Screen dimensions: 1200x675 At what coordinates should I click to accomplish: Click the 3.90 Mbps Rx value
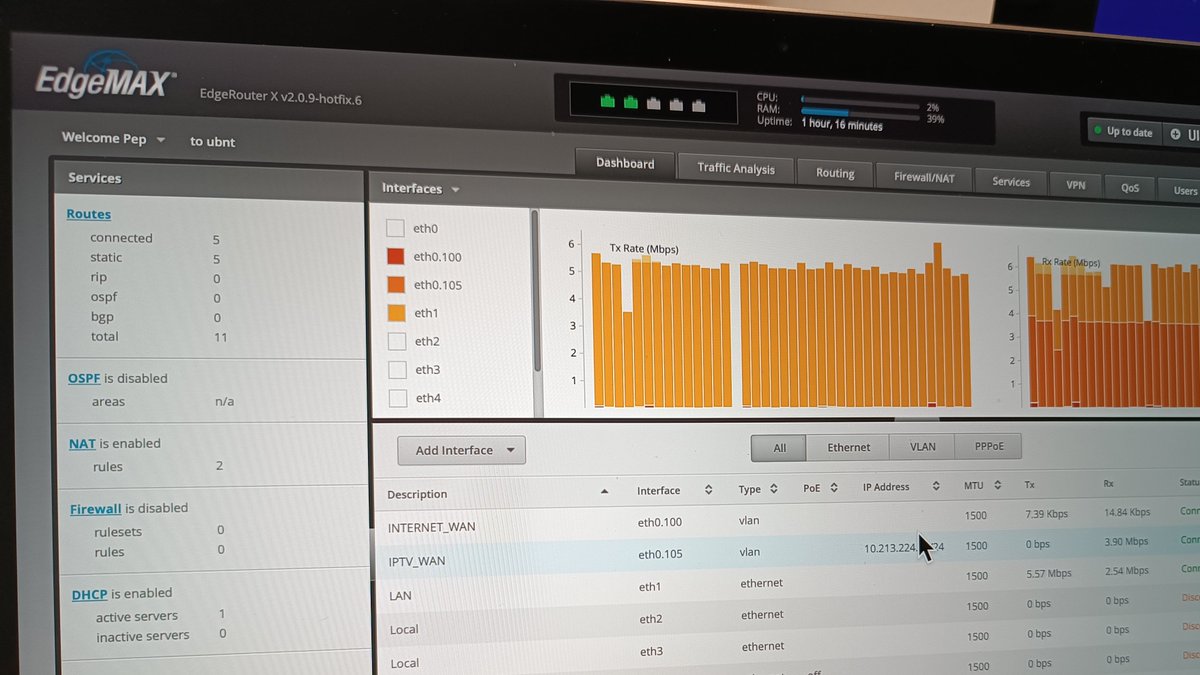(1128, 541)
